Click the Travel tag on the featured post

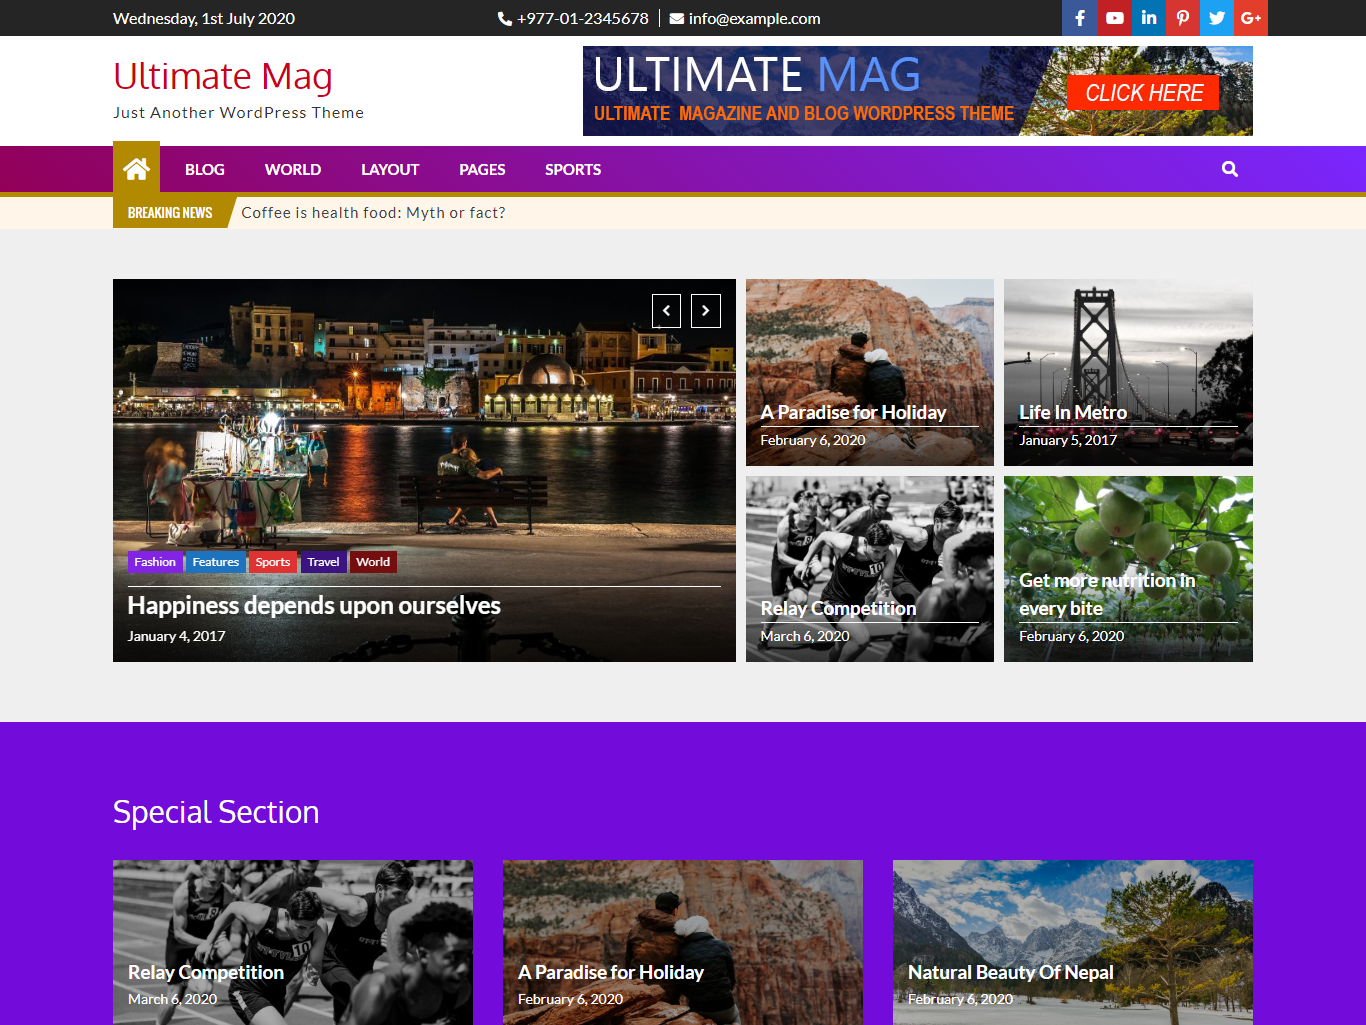tap(323, 562)
